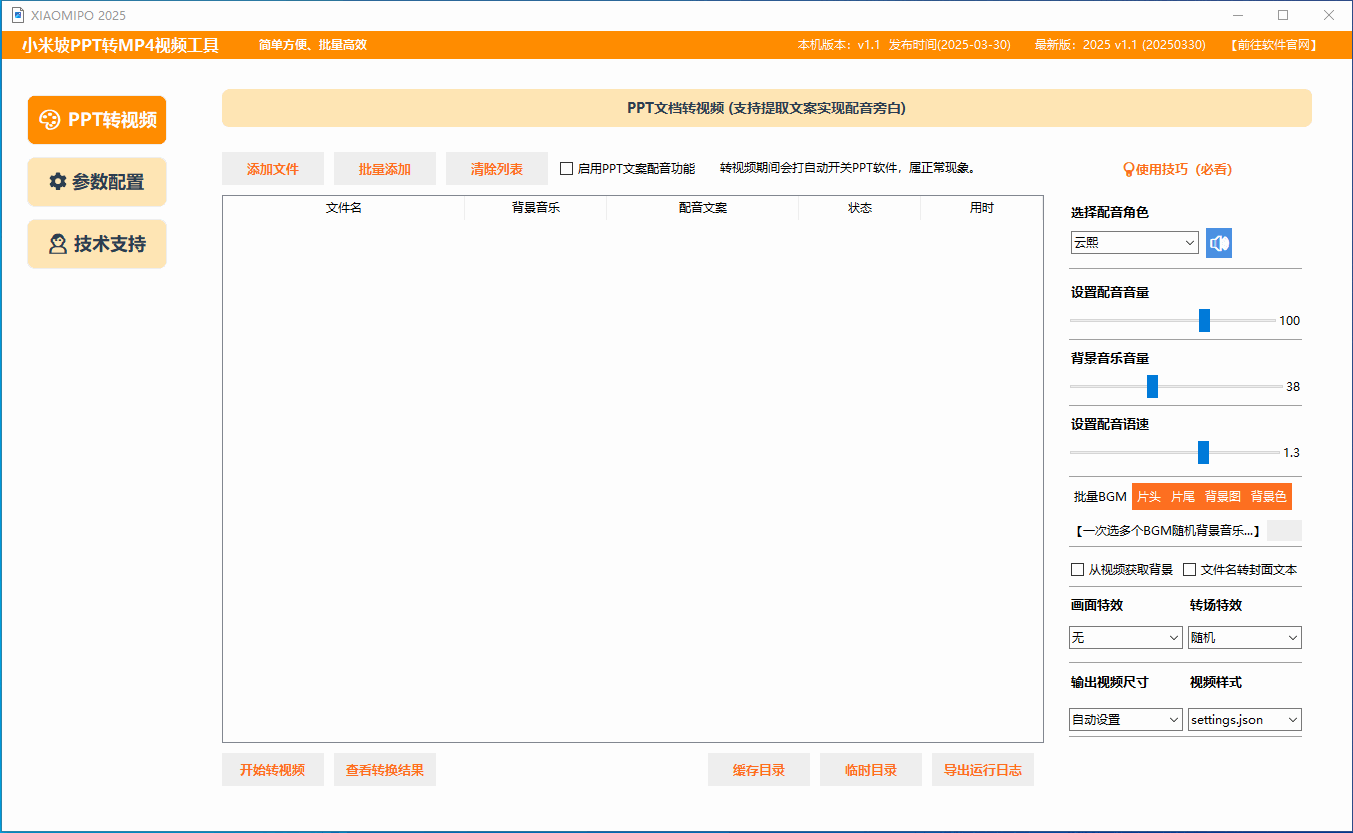Select the 背景图 tab
This screenshot has width=1353, height=833.
(1222, 496)
